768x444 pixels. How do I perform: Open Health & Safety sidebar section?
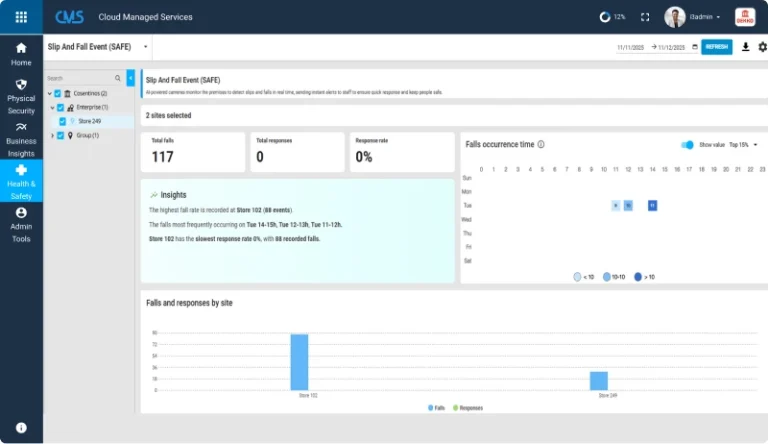point(21,182)
